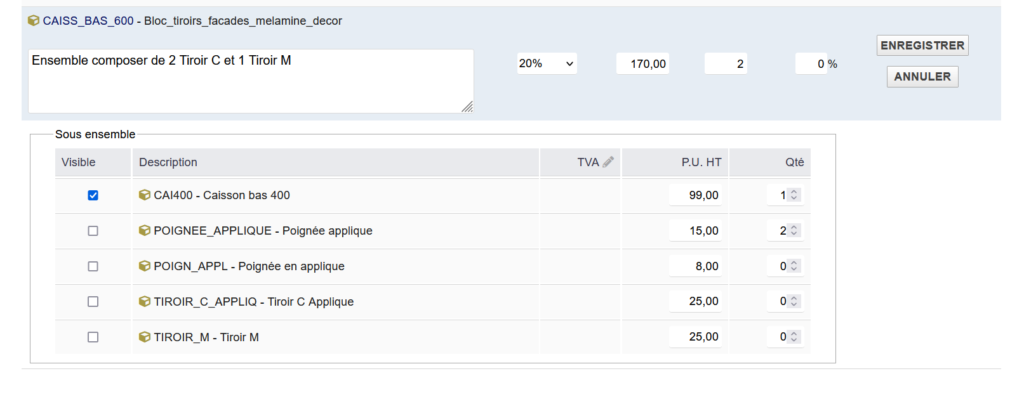
Task: Open the CAISS_BAS_600 product link
Action: (x=88, y=21)
